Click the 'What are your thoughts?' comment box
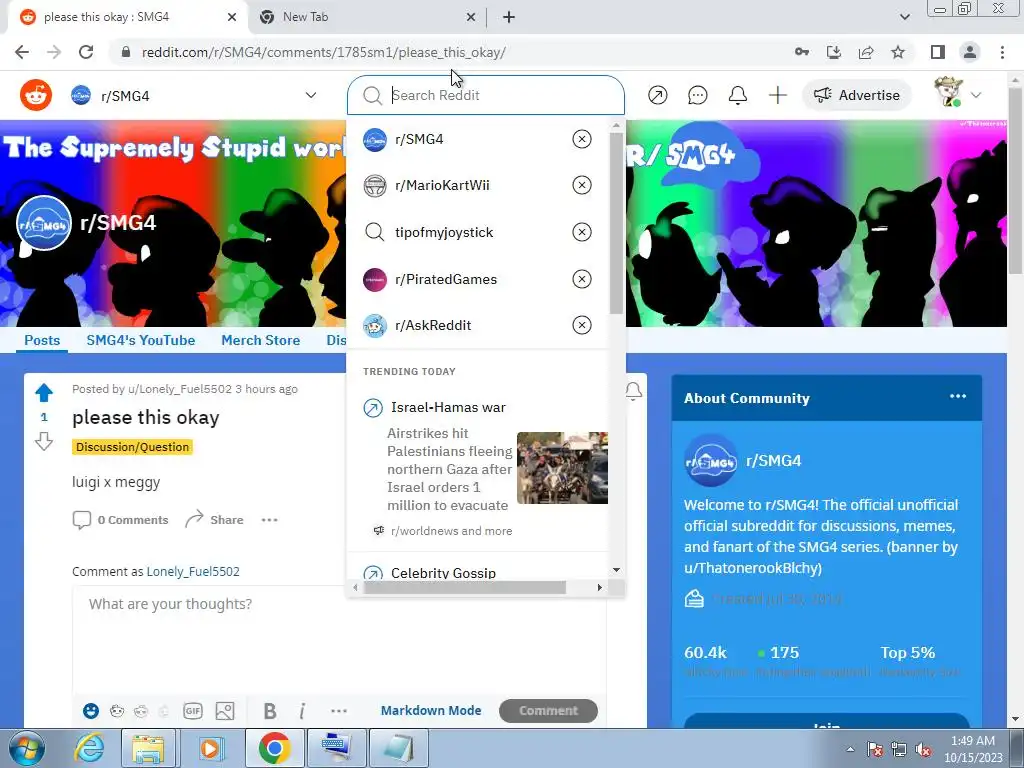 click(339, 640)
